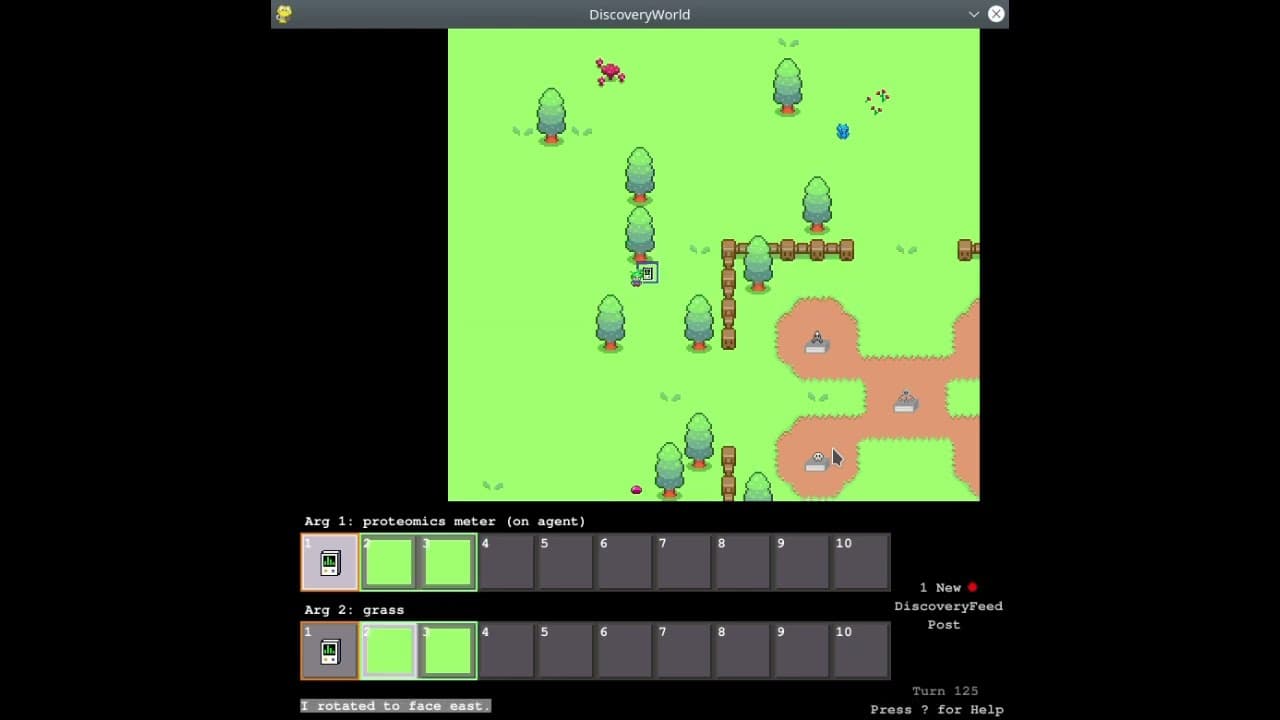
Task: Close the DiscoveryWorld window
Action: [x=996, y=14]
